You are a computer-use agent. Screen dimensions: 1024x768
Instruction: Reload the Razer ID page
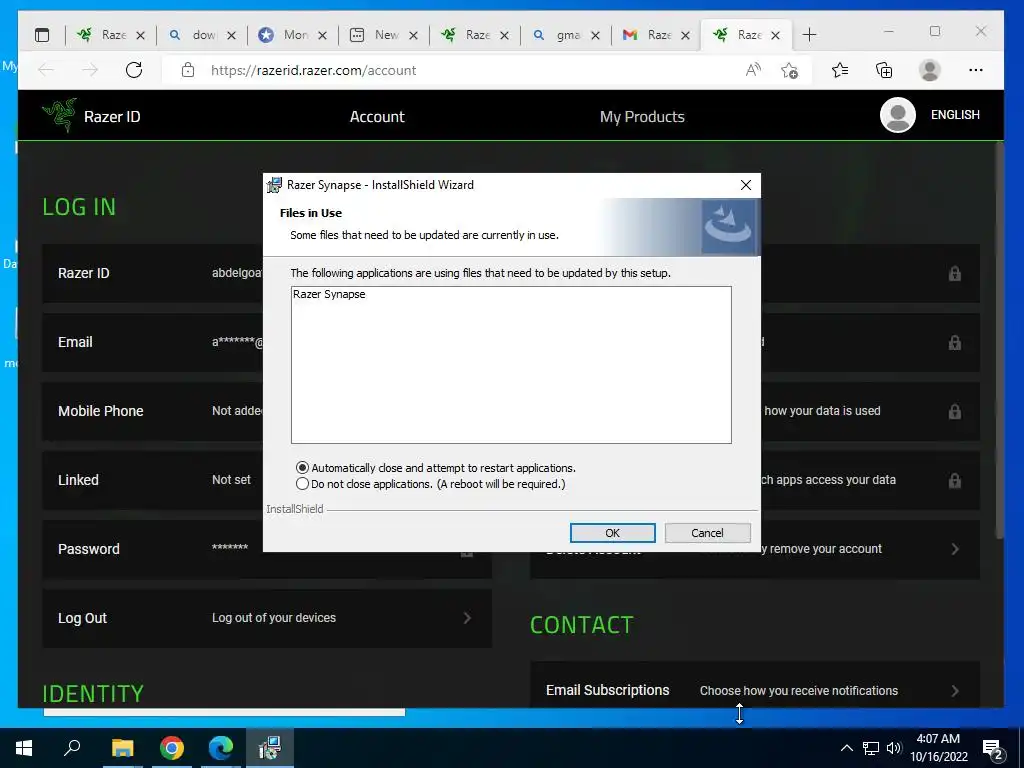pos(134,70)
